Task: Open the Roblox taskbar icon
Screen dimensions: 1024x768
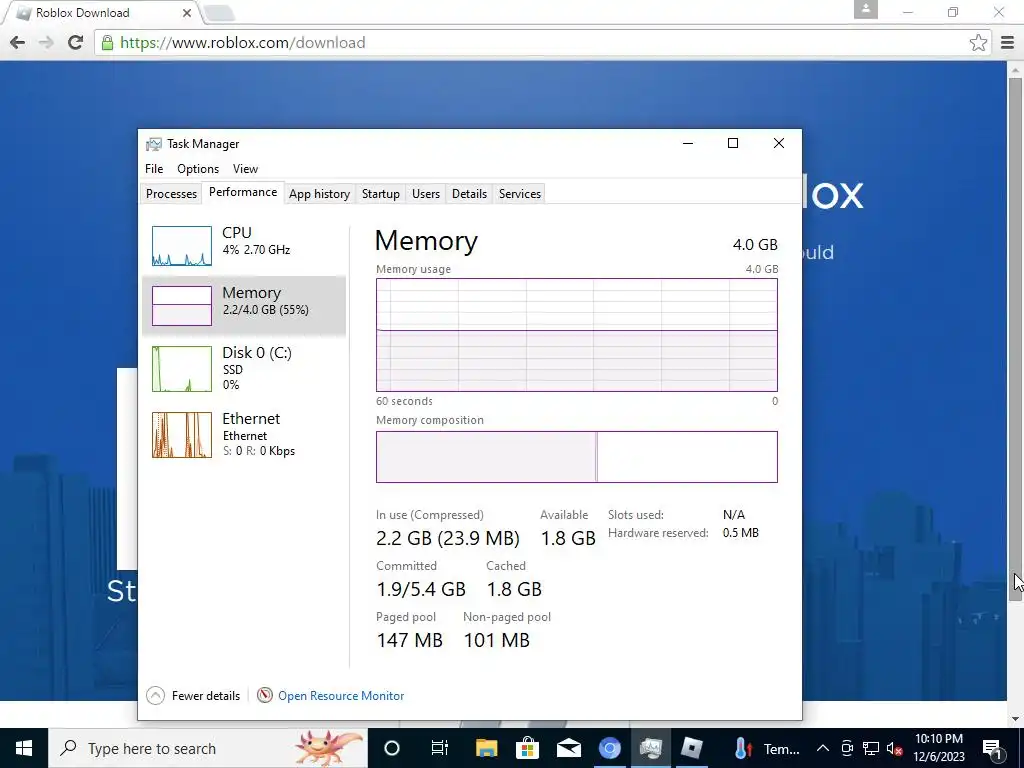Action: 692,748
